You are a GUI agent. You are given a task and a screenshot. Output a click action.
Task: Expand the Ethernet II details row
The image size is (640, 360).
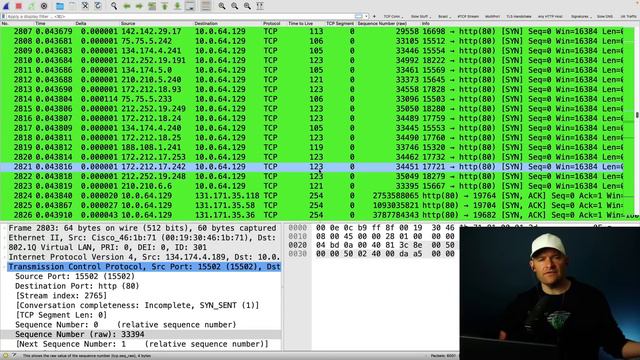(141, 238)
